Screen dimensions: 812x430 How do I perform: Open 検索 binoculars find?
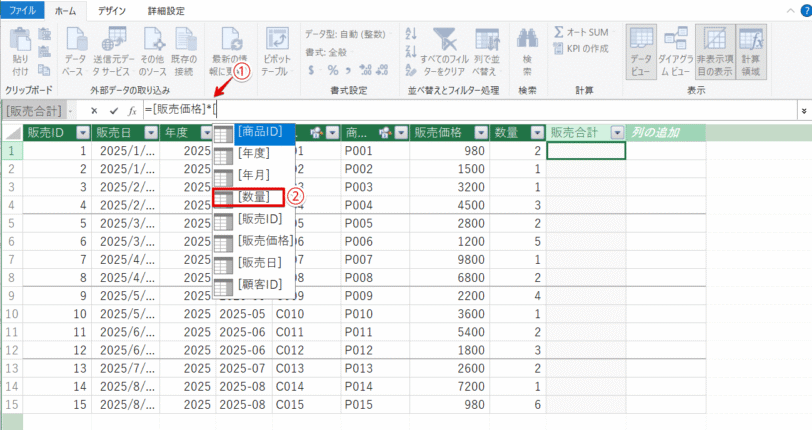[527, 52]
